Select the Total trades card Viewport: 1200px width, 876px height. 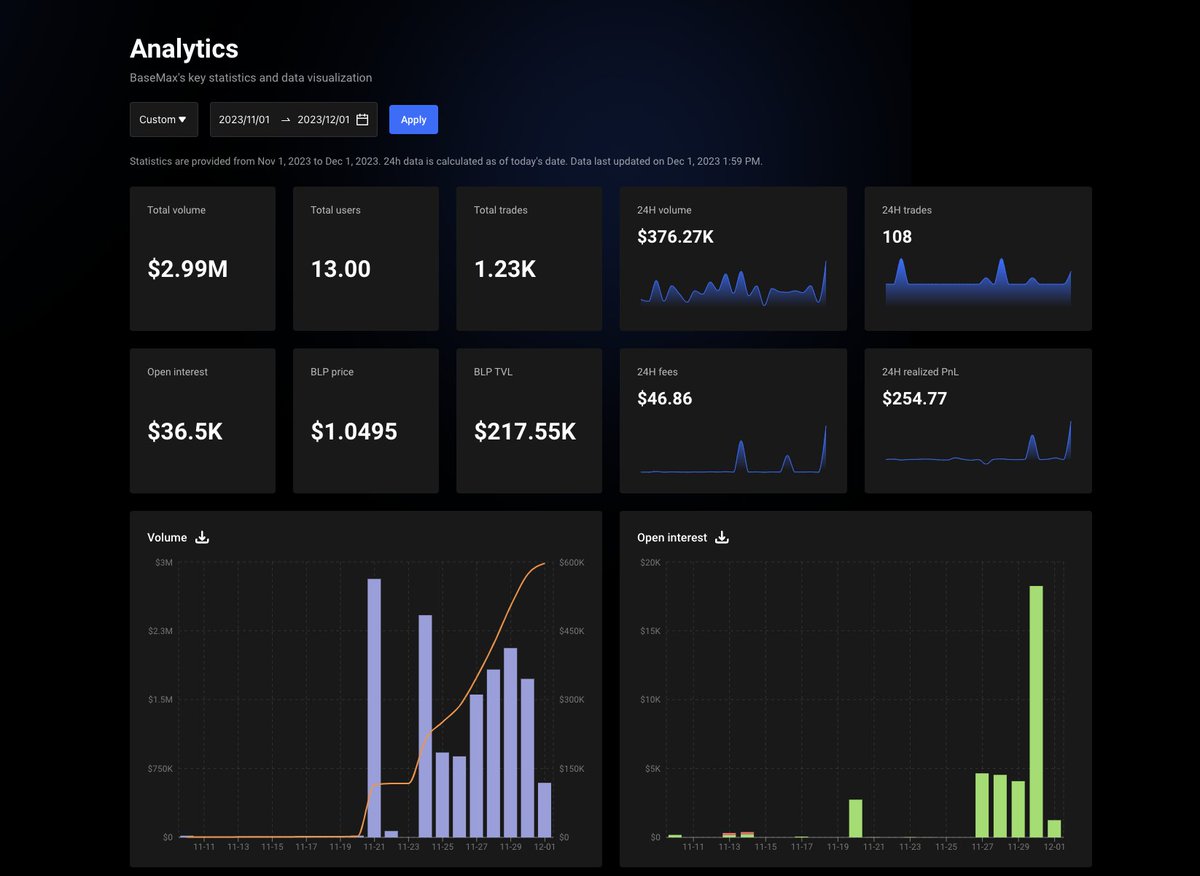tap(529, 259)
